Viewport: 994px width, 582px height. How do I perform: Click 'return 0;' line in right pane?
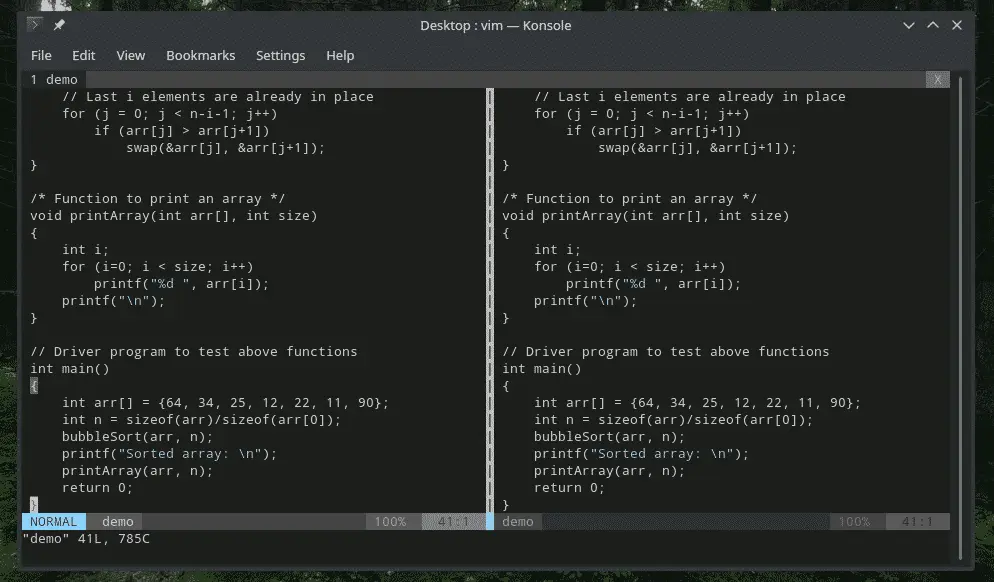point(569,488)
